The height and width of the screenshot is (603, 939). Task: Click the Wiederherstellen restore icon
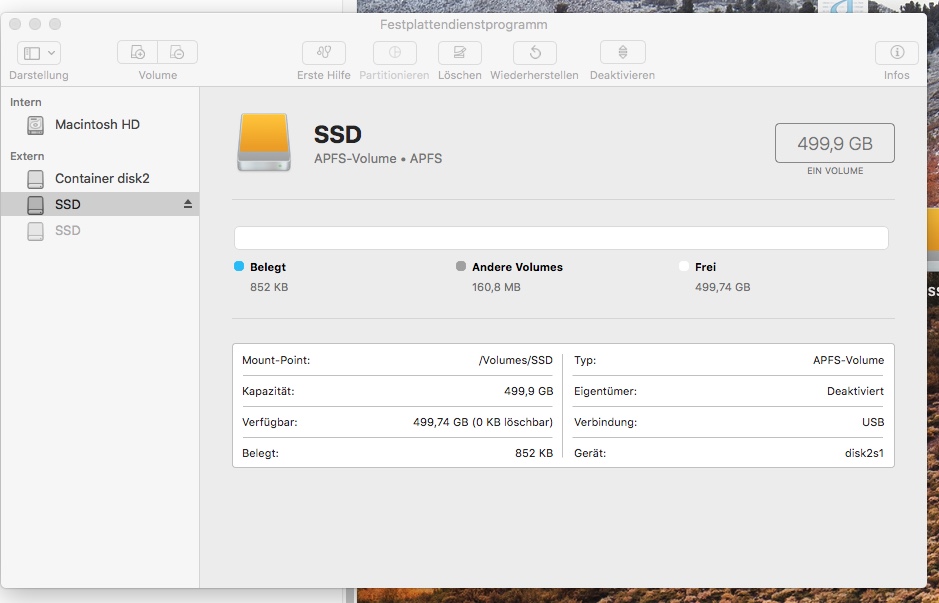coord(535,53)
